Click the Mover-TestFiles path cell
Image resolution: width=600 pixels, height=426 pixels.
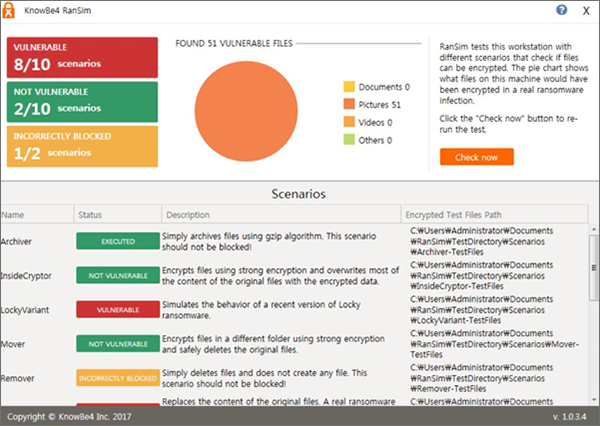pos(494,344)
